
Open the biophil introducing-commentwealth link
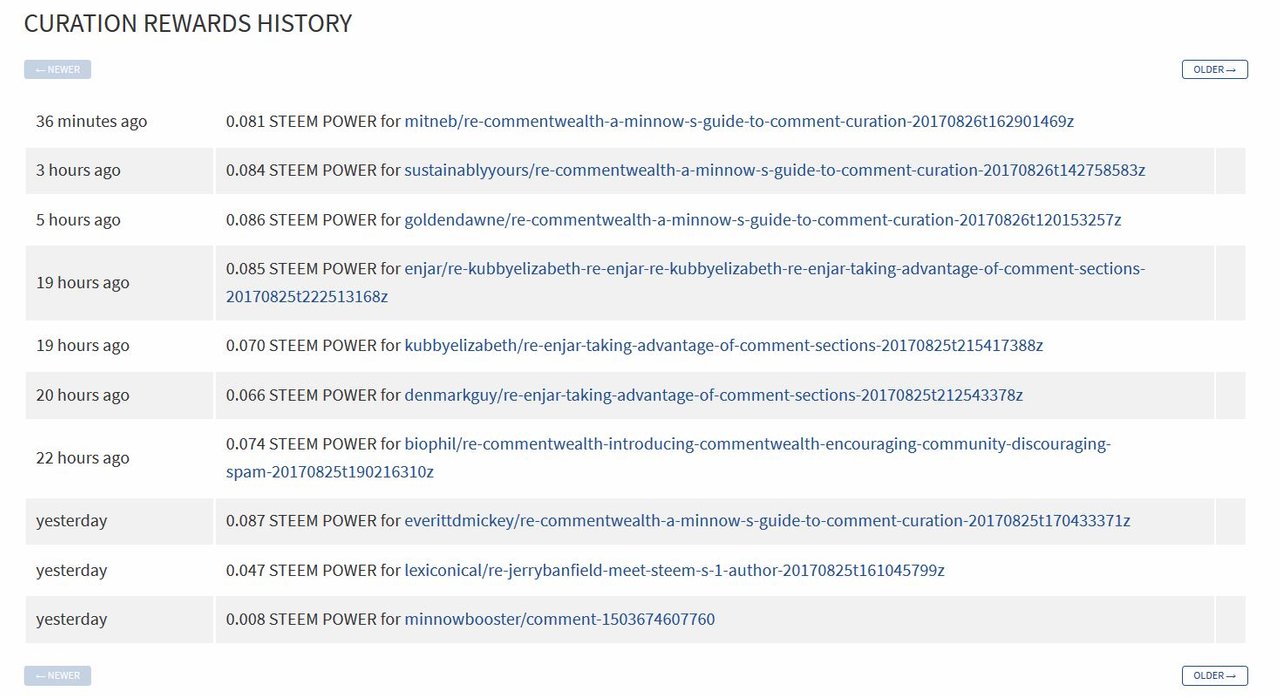point(757,444)
